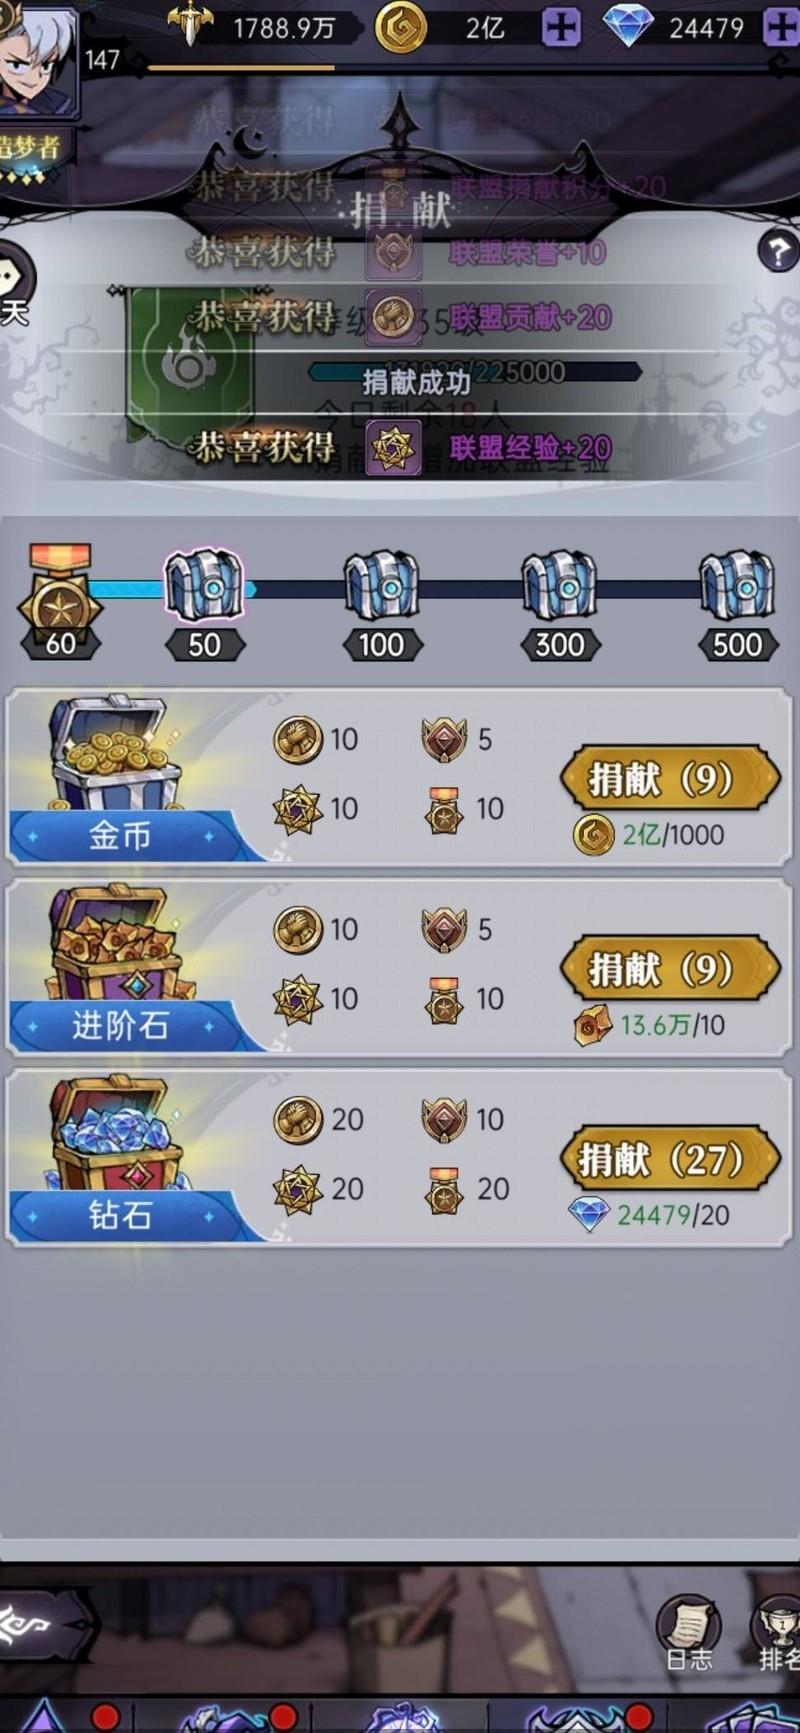800x1733 pixels.
Task: Open the 300-point reward chest
Action: click(559, 586)
